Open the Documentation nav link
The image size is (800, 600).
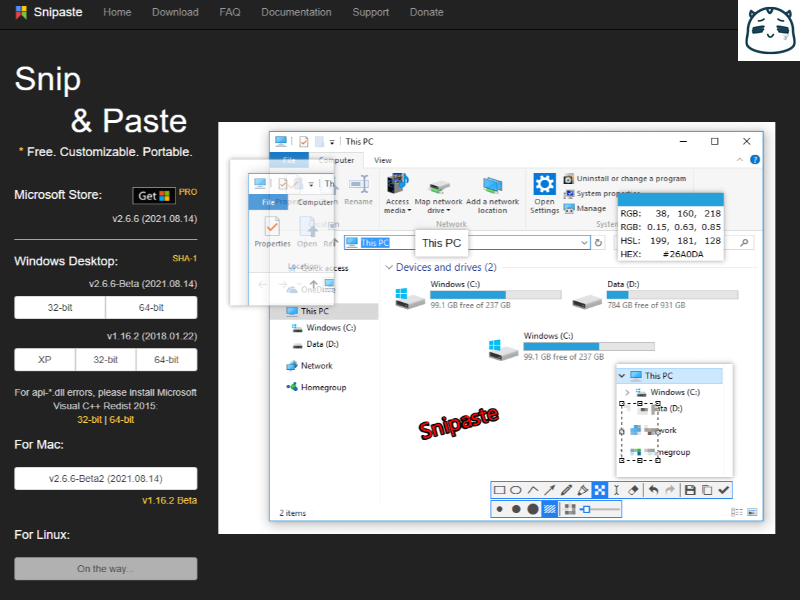(296, 12)
